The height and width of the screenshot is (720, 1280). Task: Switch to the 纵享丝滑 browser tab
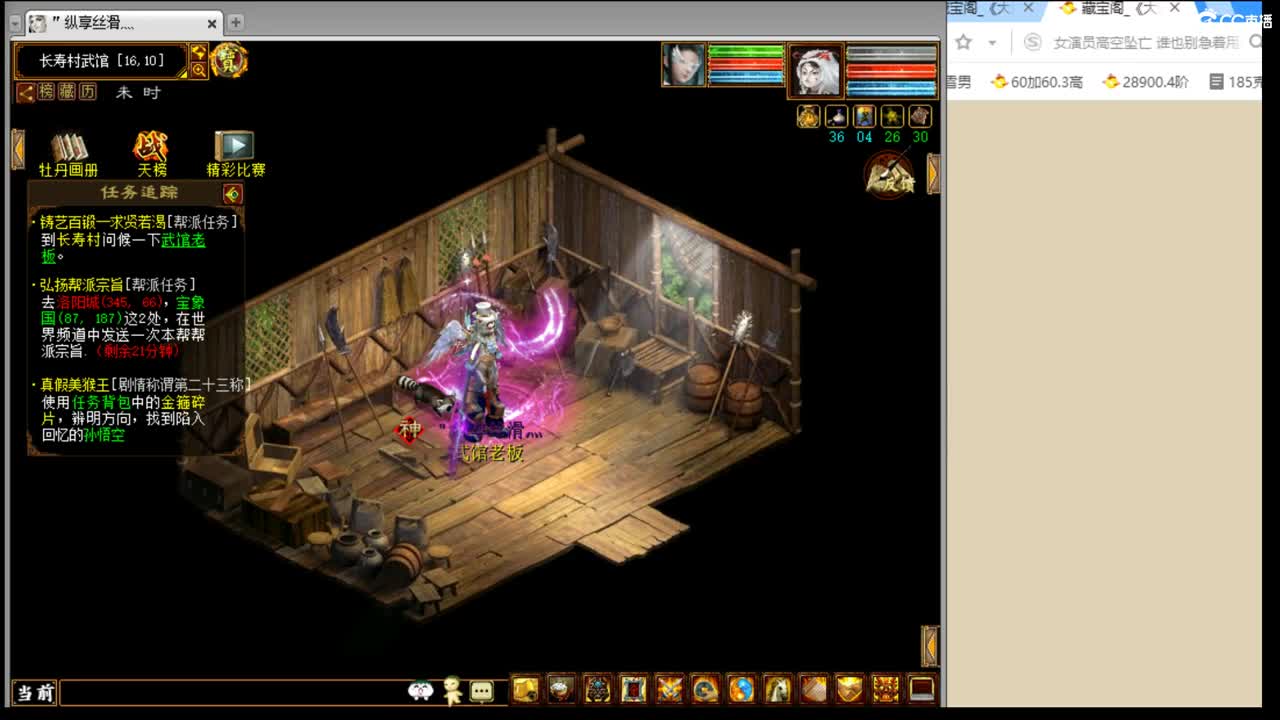click(x=122, y=22)
